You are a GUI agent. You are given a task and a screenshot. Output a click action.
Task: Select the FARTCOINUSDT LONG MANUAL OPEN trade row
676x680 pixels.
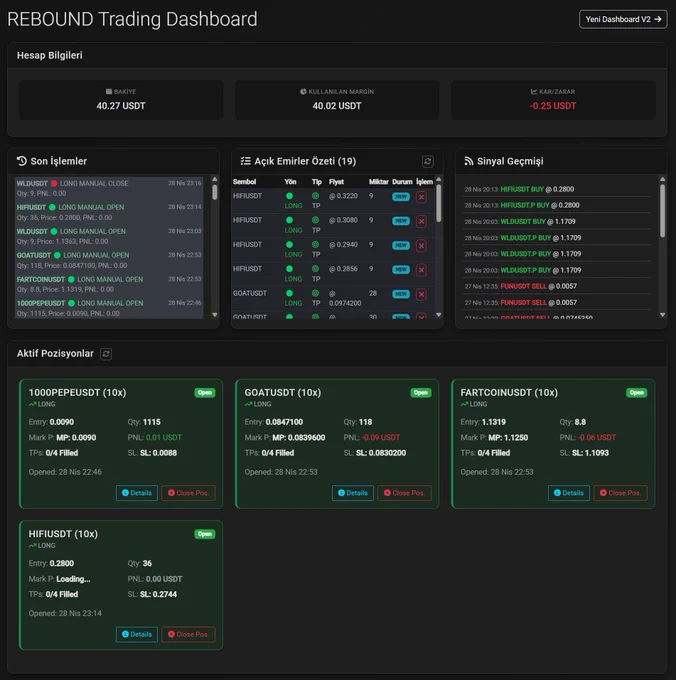point(109,284)
